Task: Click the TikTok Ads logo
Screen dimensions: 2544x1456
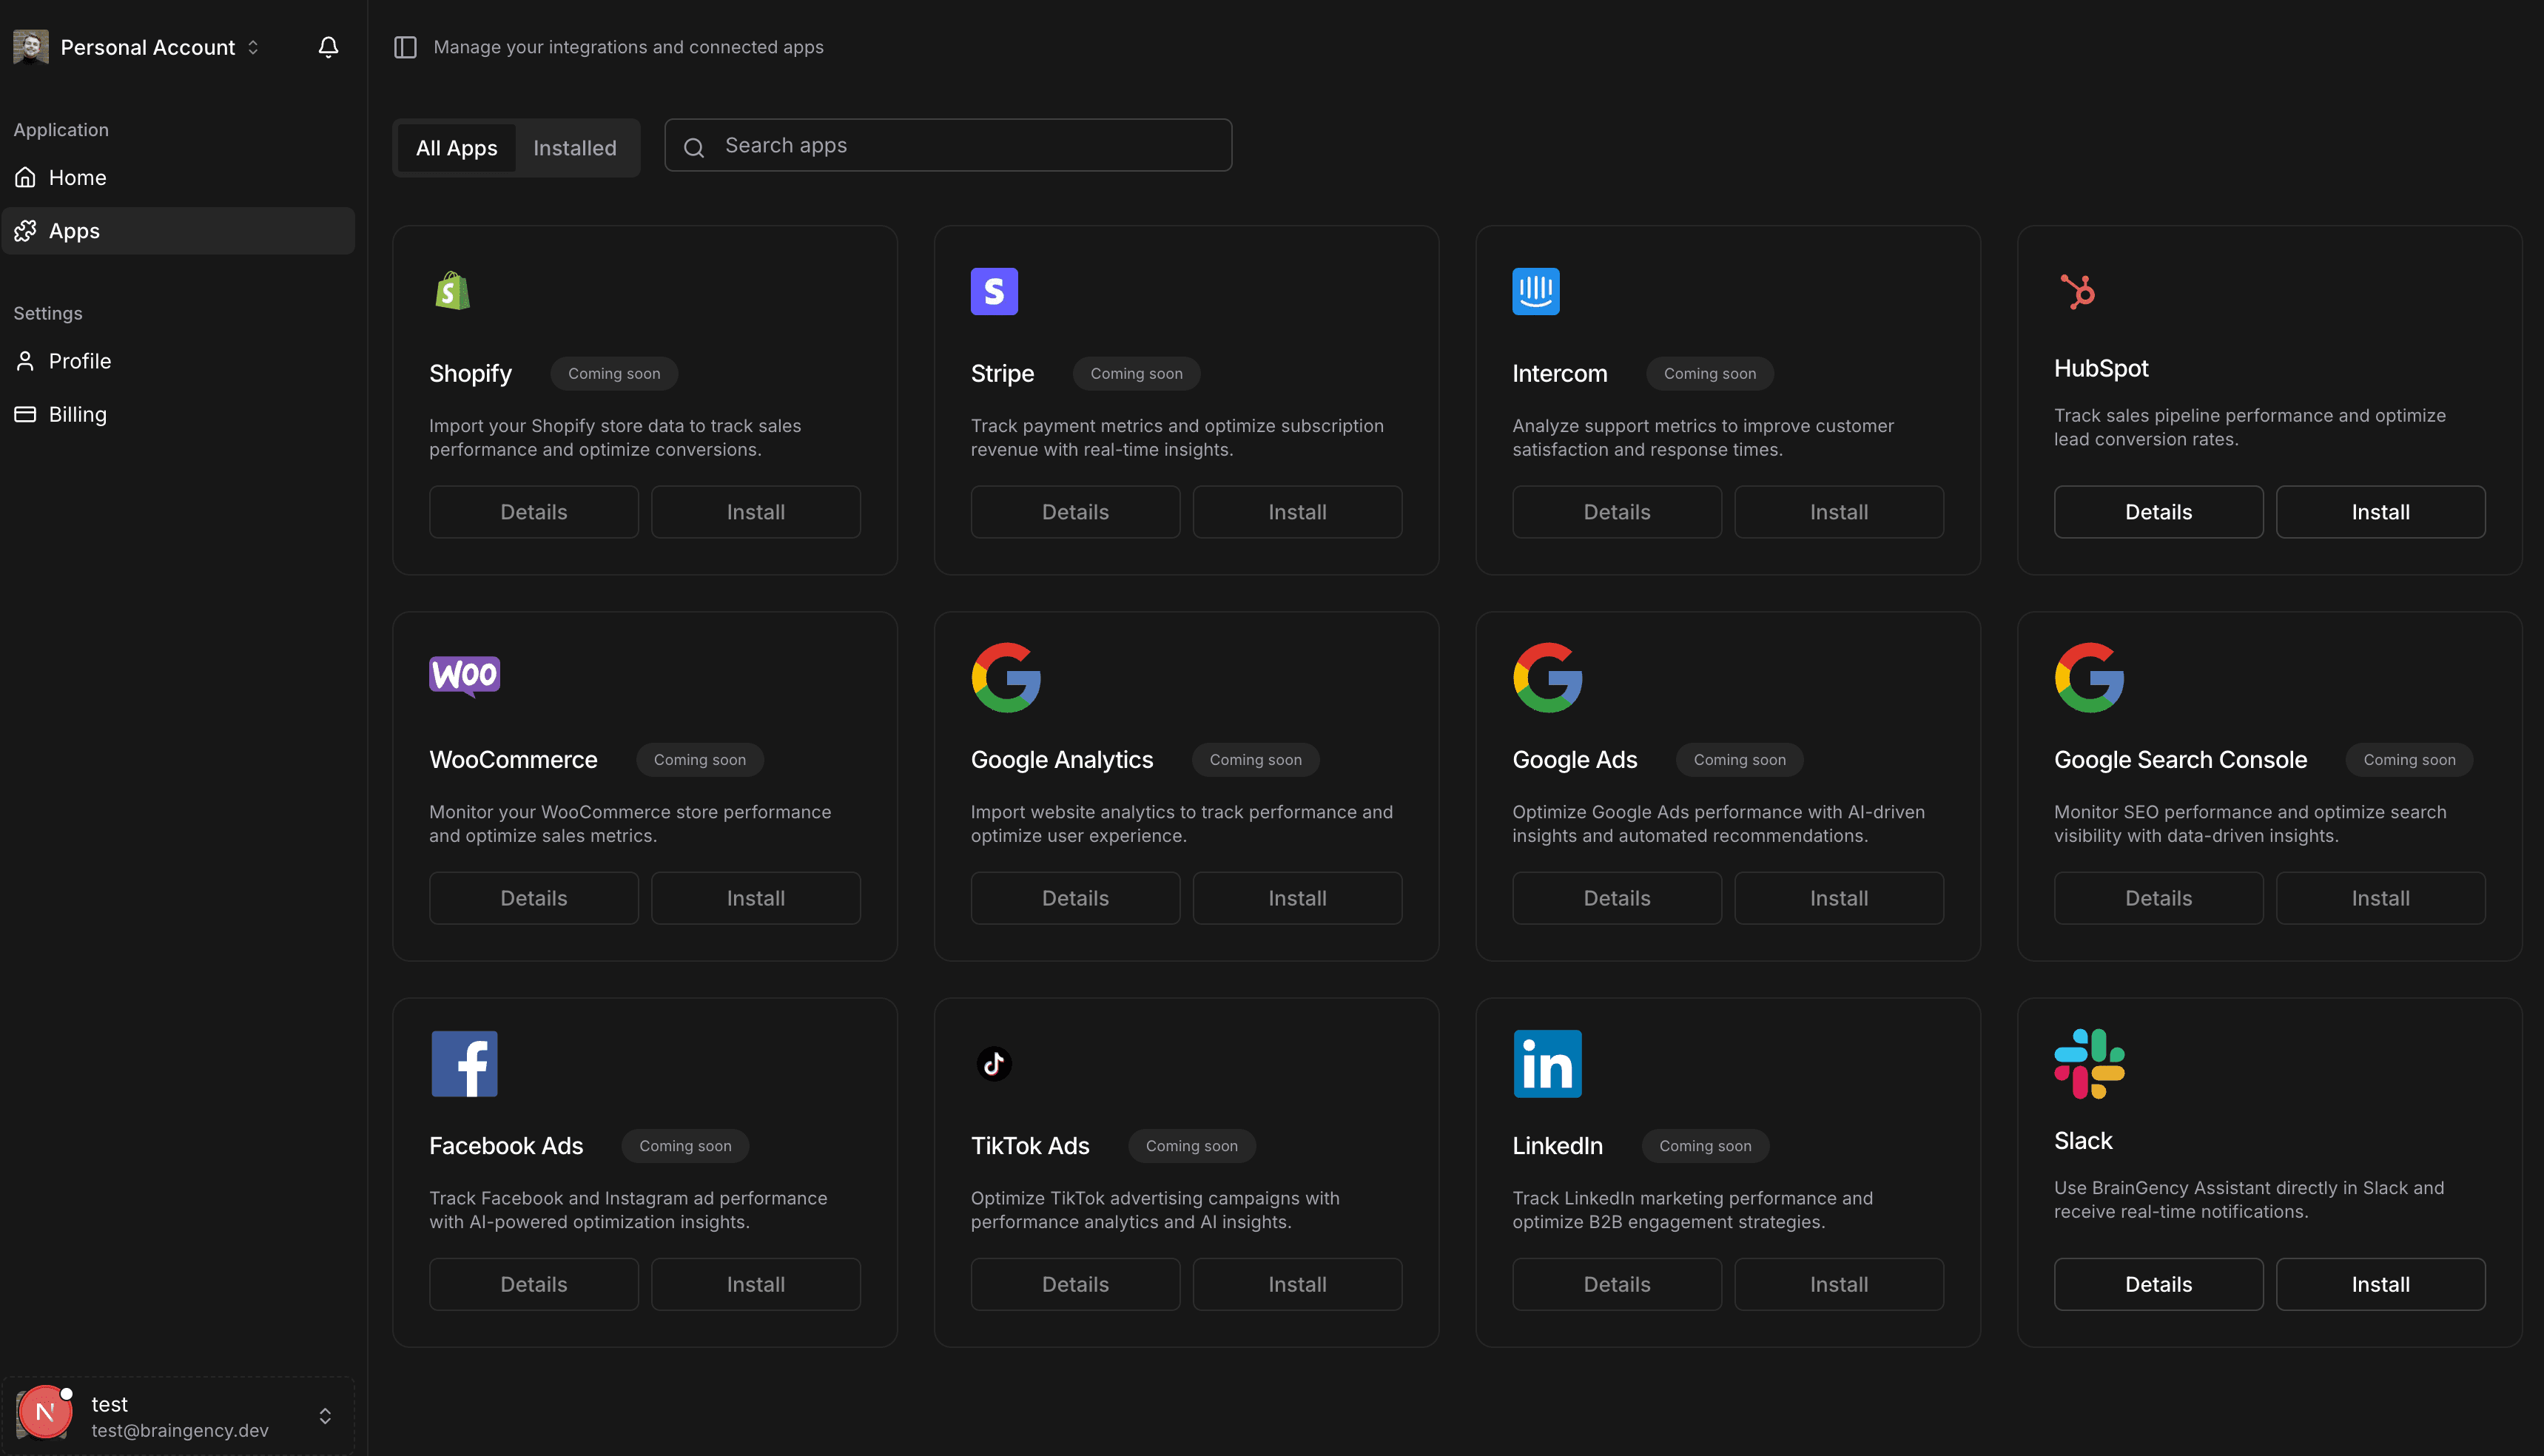Action: click(994, 1064)
